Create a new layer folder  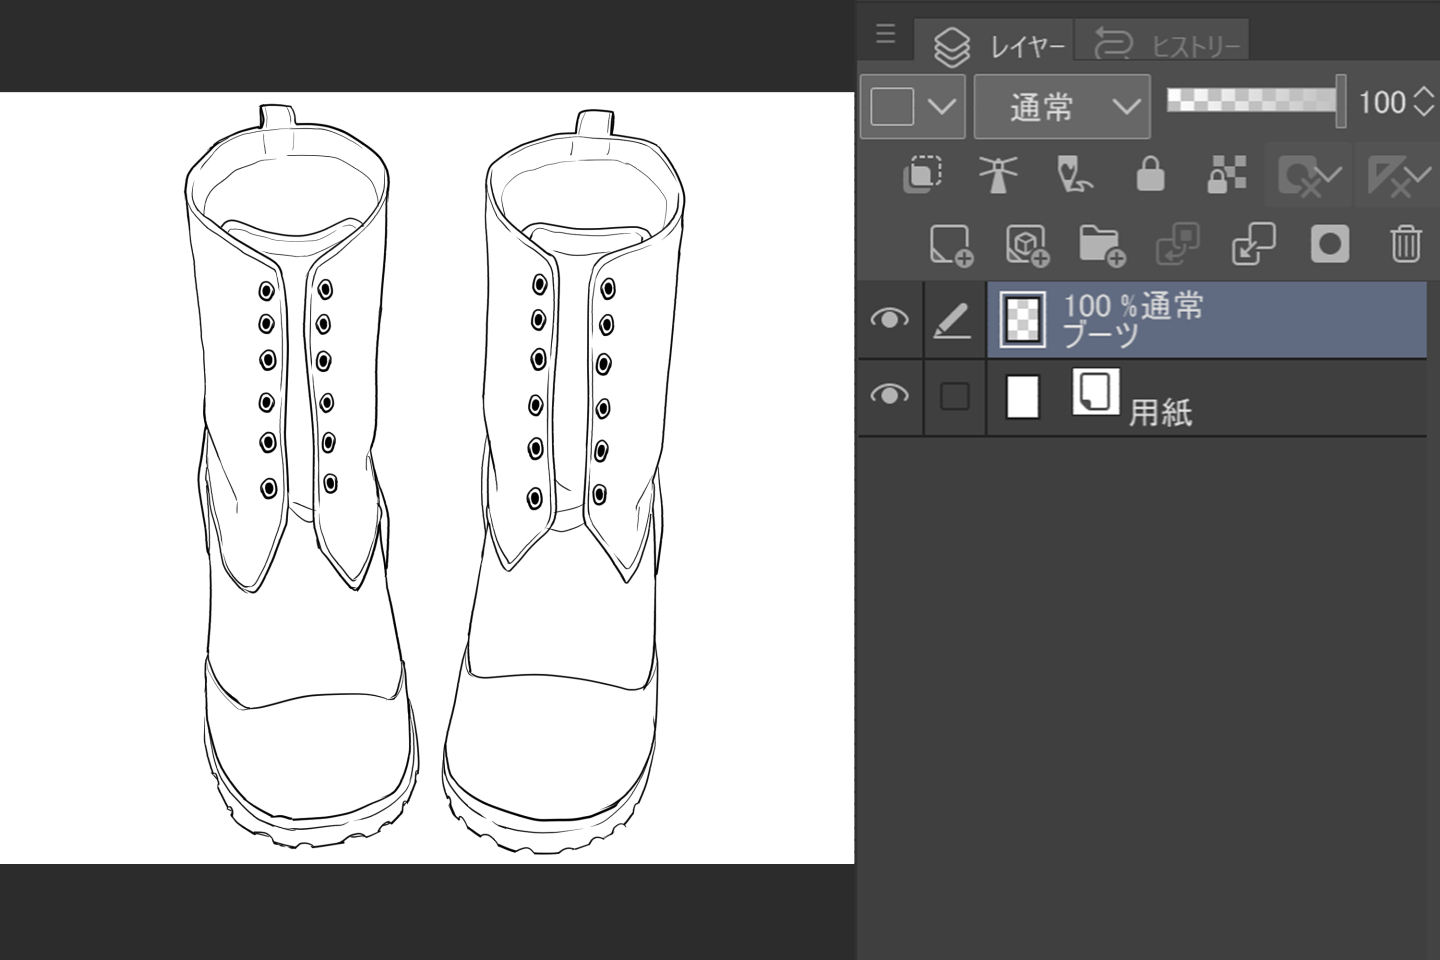pos(1101,245)
